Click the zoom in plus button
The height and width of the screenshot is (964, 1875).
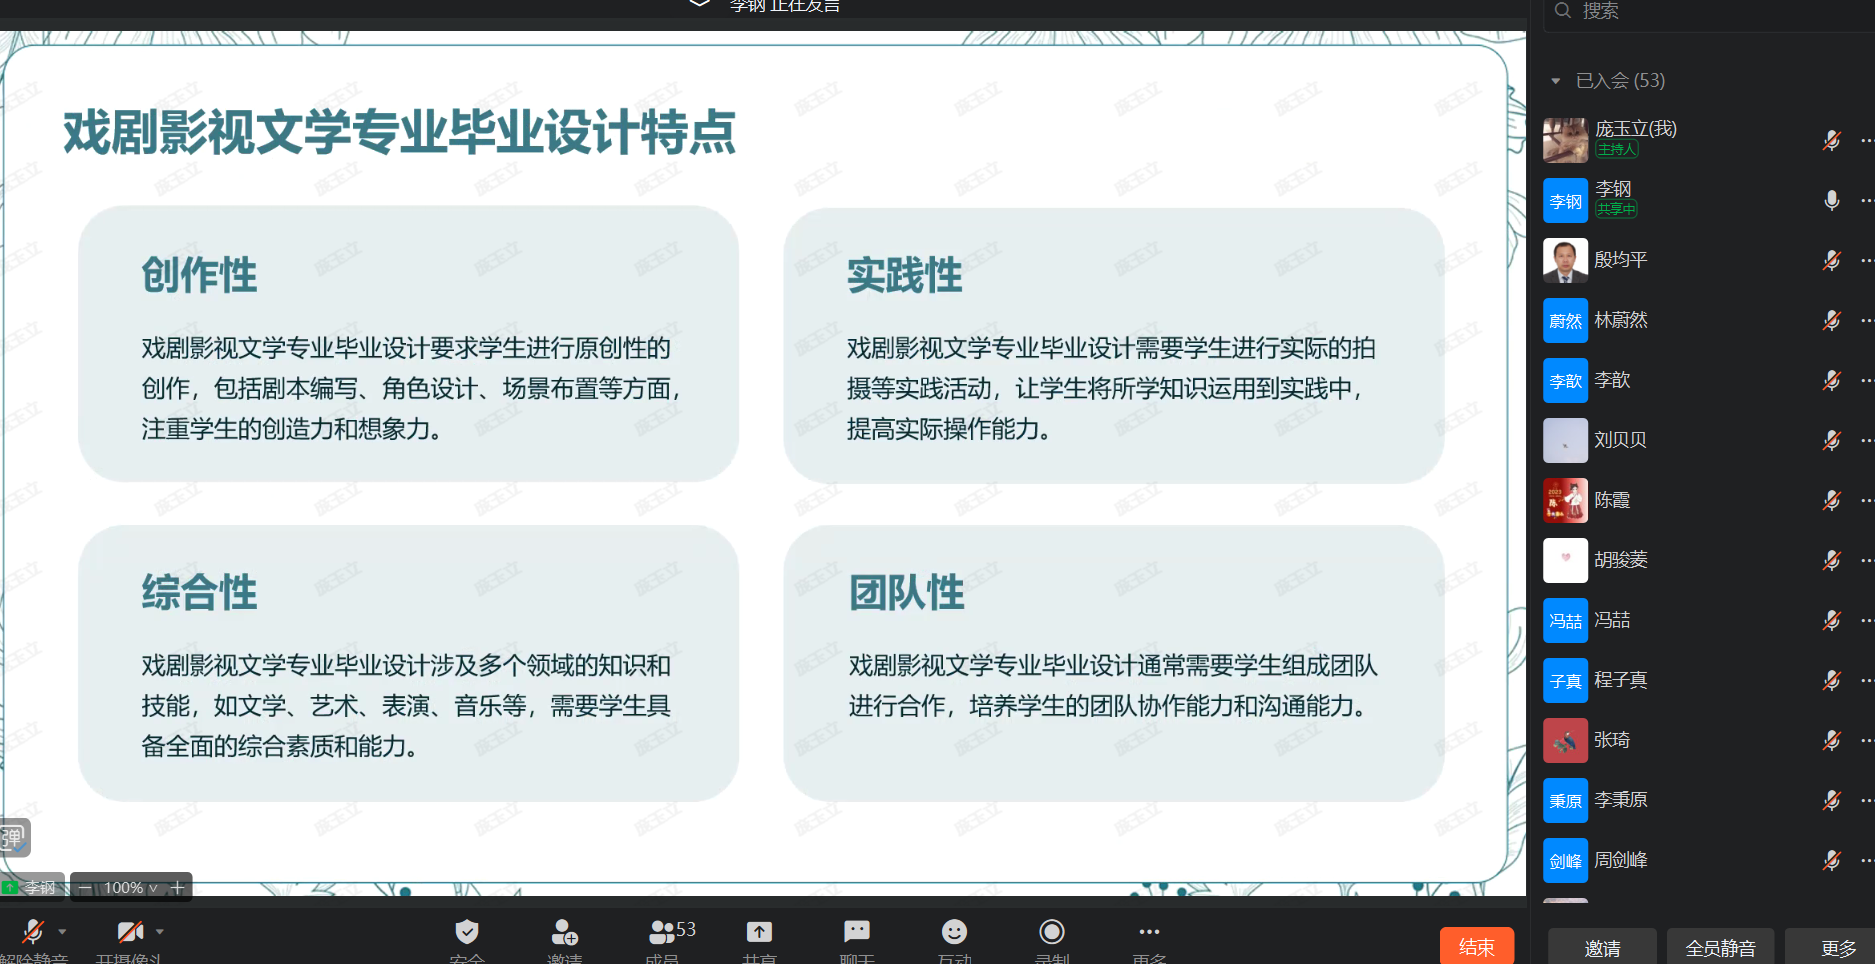177,888
